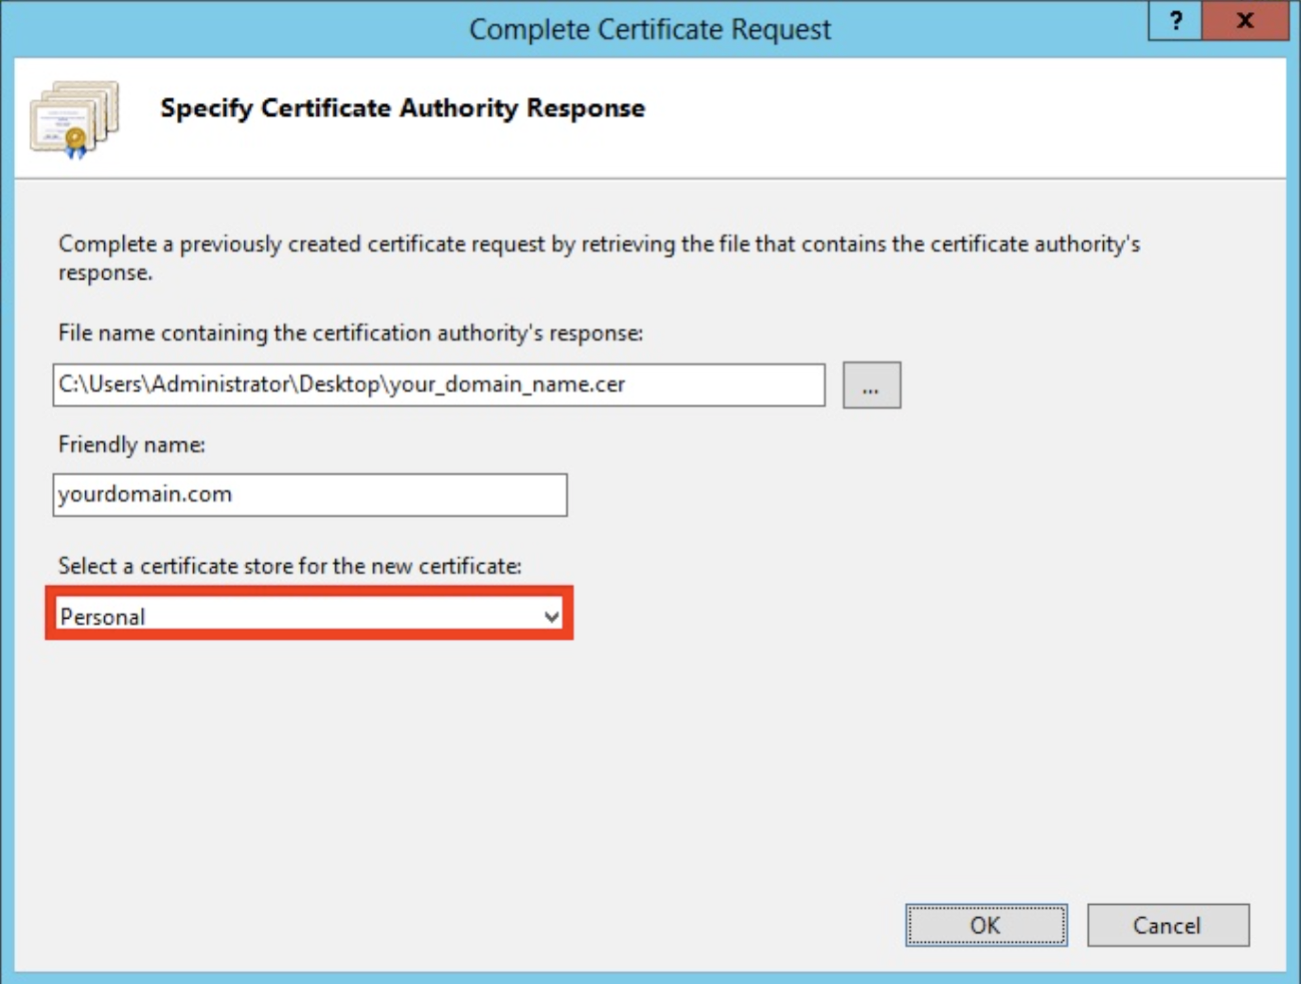The image size is (1302, 984).
Task: Close the dialog with the X button
Action: point(1244,21)
